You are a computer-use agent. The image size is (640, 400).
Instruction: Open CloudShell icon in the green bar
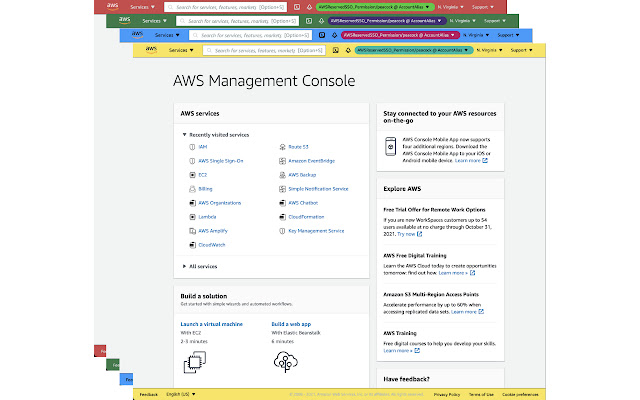(x=309, y=21)
